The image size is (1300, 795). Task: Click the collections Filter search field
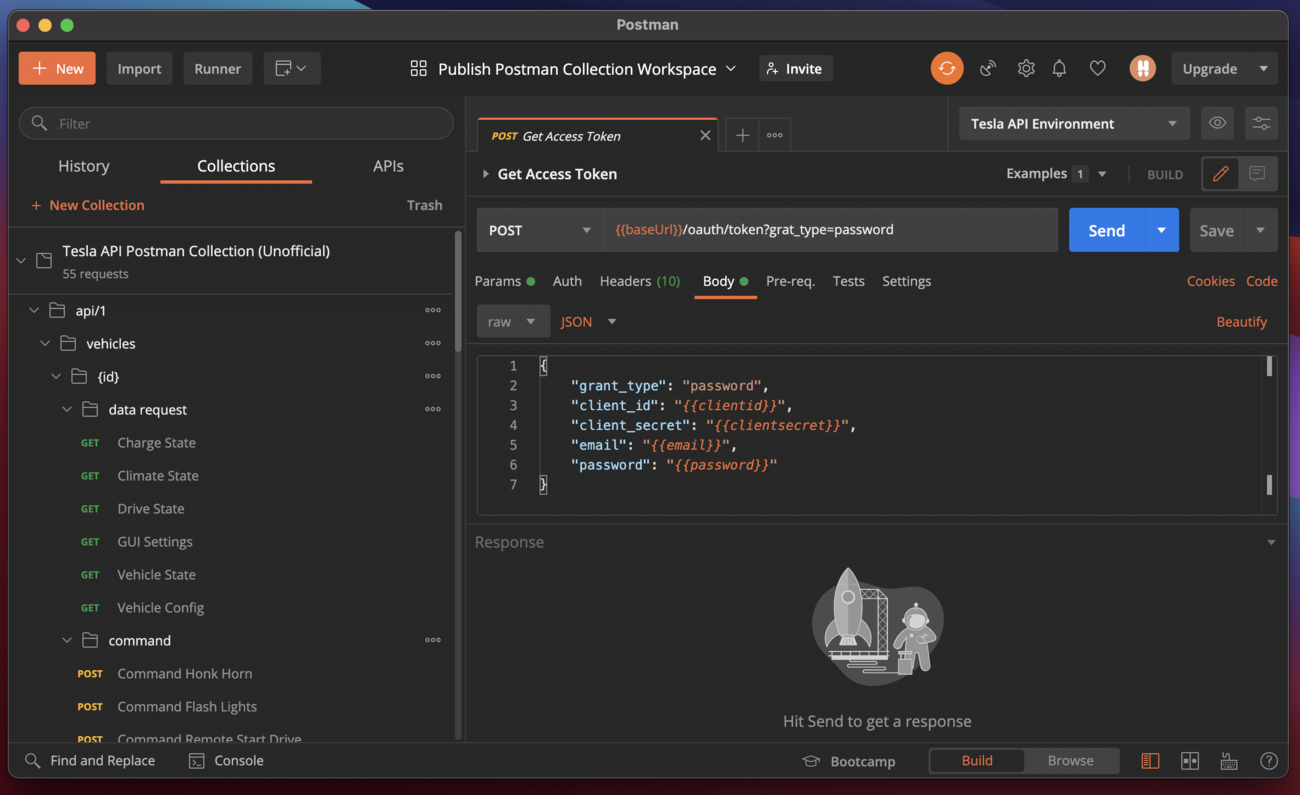pos(236,124)
